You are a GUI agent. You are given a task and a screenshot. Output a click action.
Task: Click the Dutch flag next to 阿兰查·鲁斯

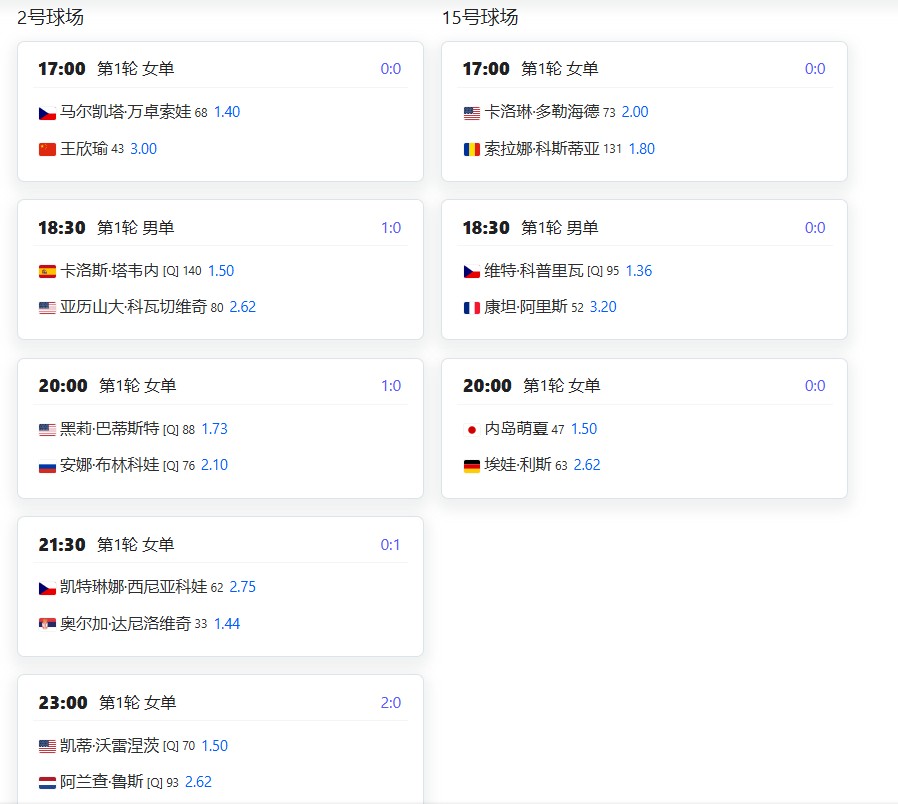(47, 783)
